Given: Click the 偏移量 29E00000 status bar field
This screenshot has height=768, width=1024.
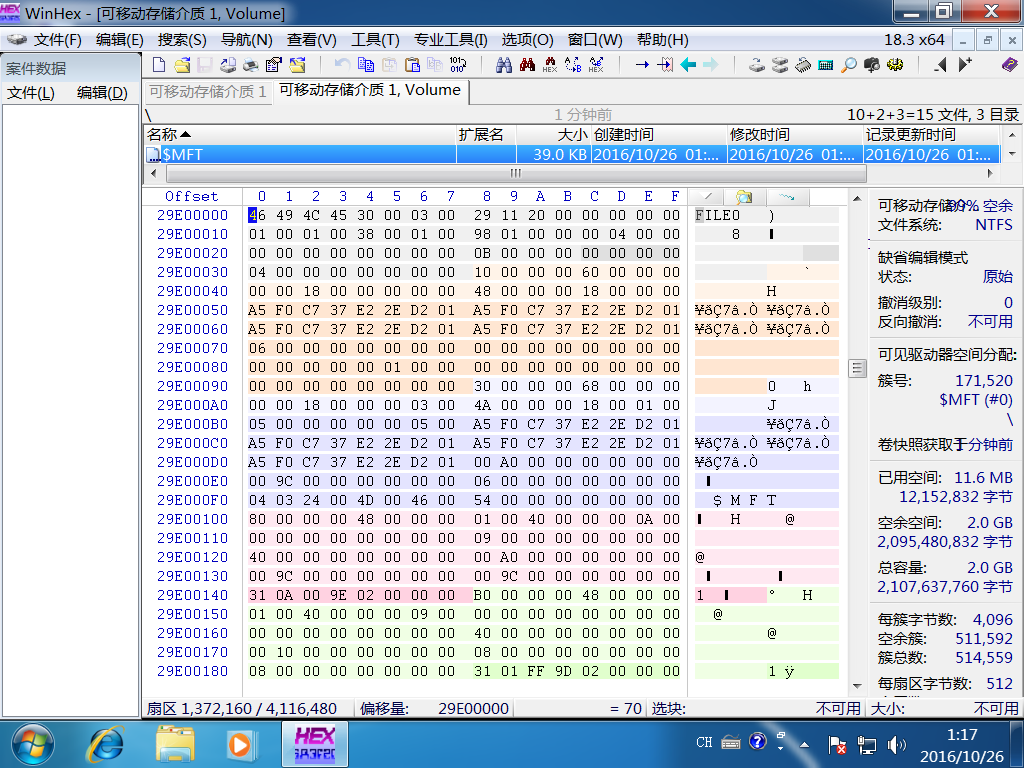Looking at the screenshot, I should [x=435, y=709].
